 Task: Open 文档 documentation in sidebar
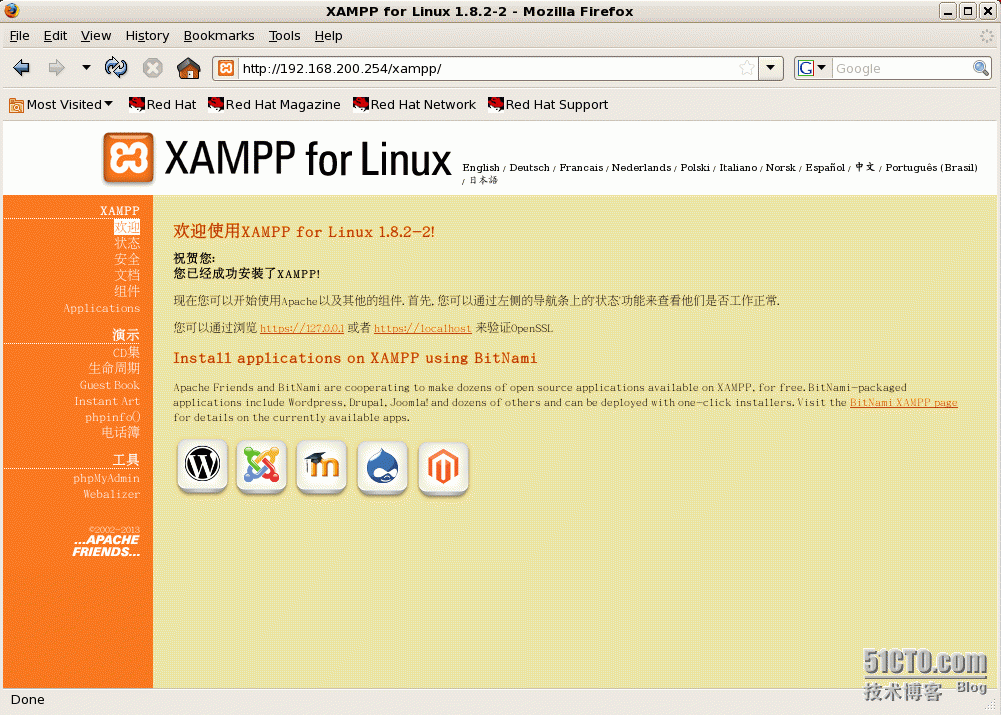(126, 275)
